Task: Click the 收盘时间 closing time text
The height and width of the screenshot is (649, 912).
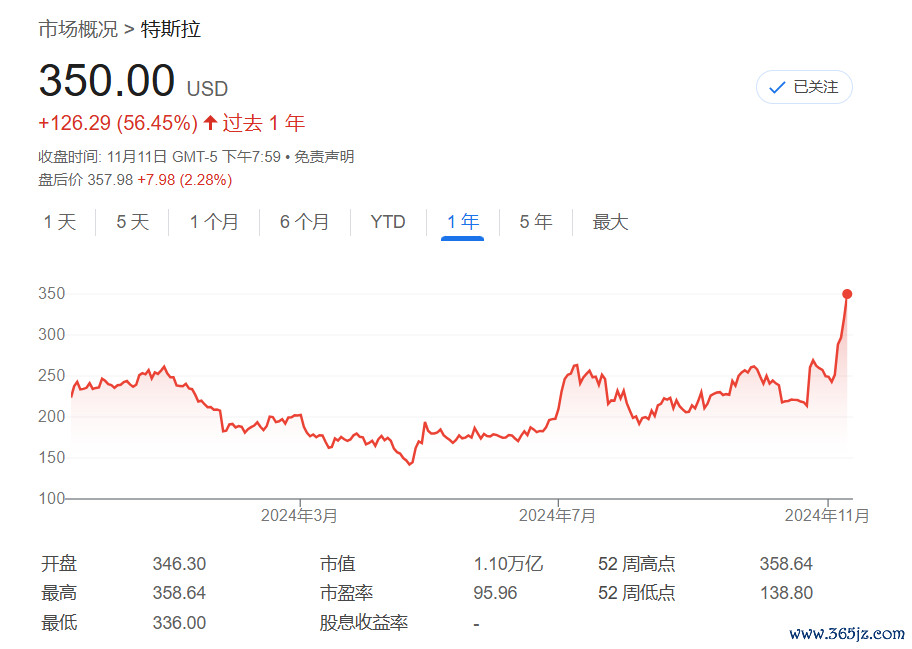Action: tap(159, 157)
